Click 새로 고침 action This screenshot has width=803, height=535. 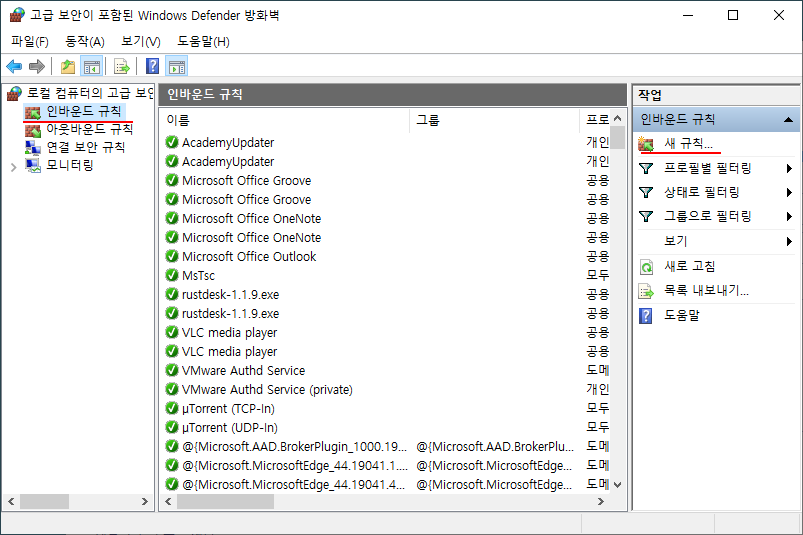[689, 266]
